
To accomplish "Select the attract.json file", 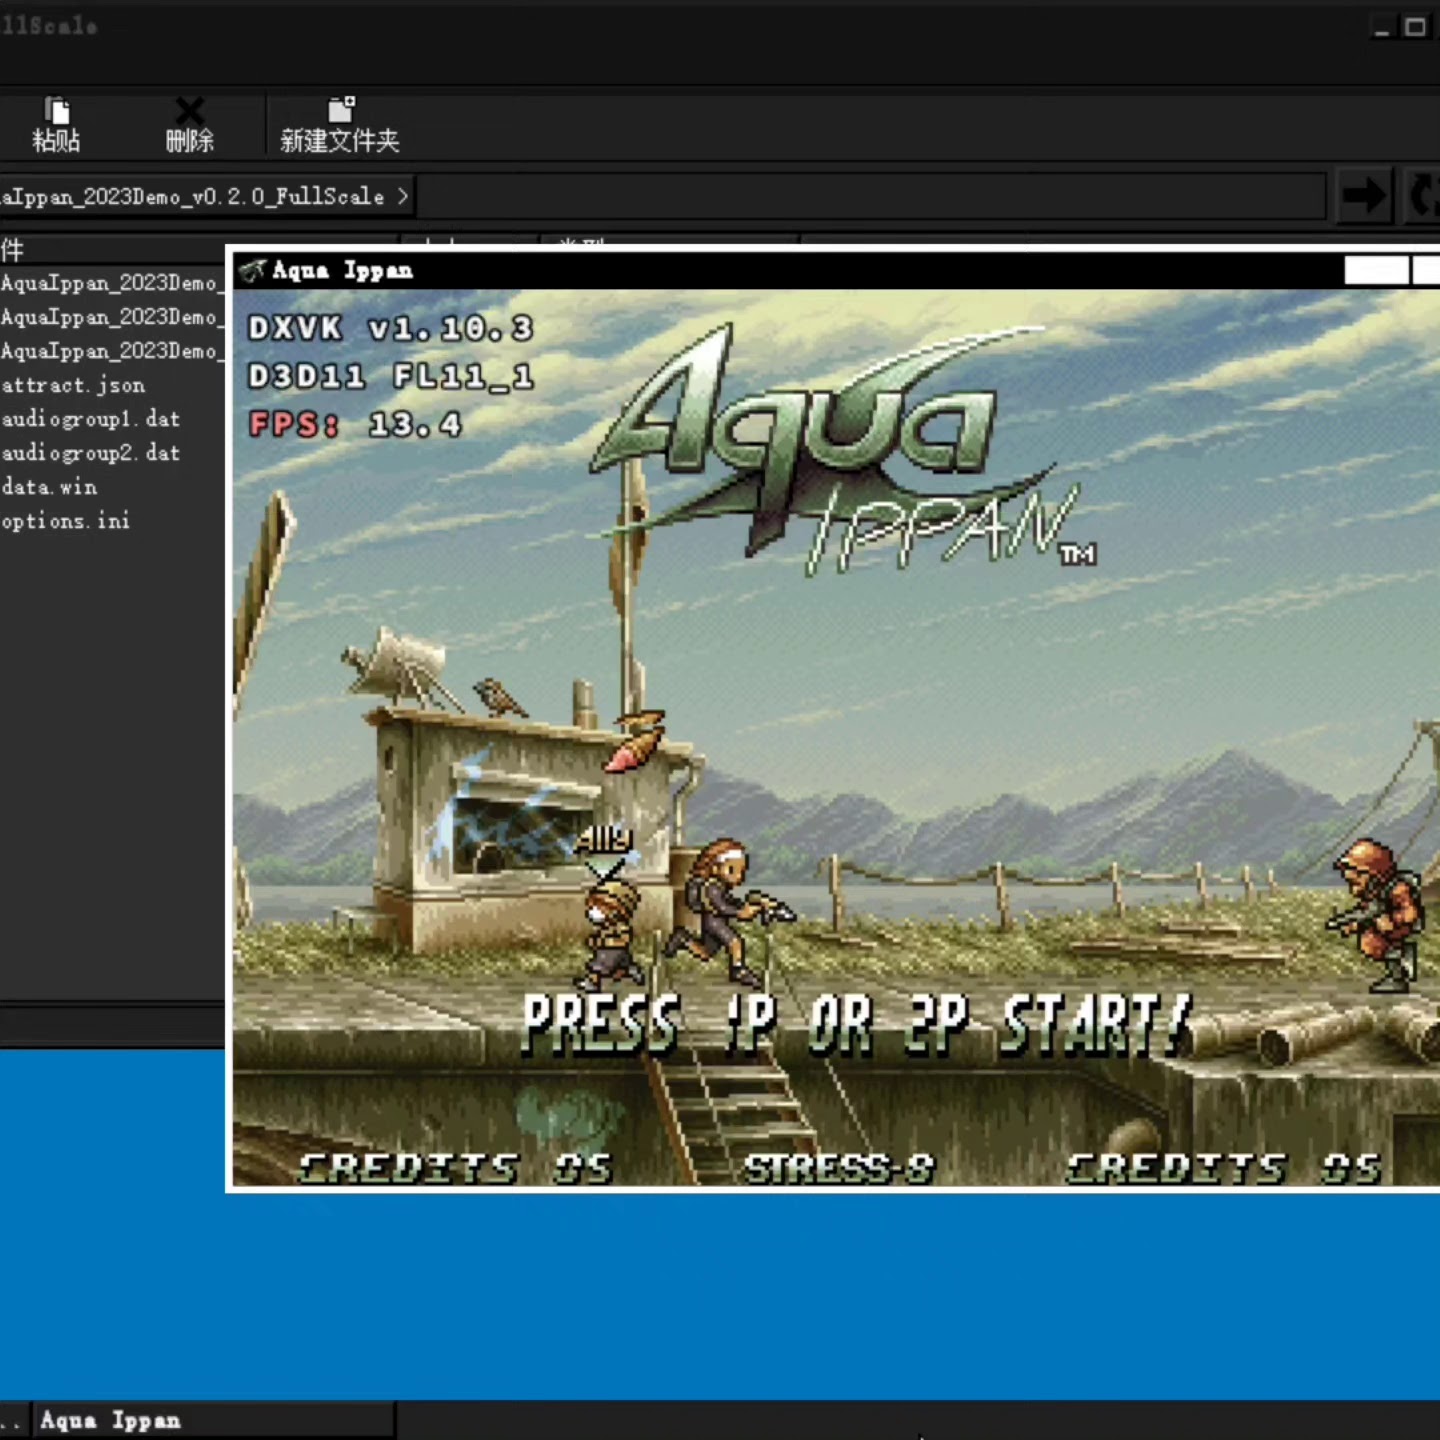I will point(74,385).
